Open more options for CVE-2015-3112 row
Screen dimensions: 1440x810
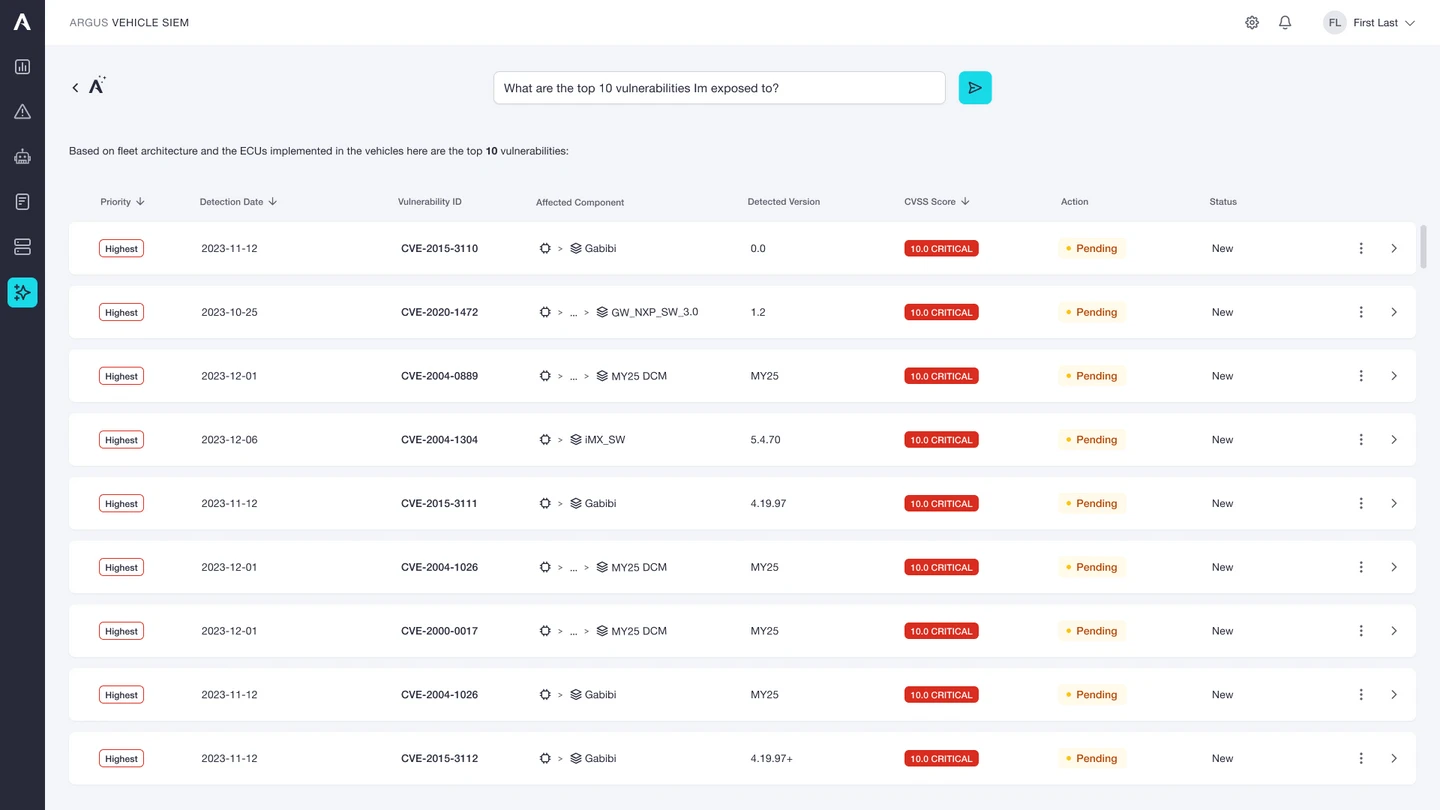tap(1361, 758)
